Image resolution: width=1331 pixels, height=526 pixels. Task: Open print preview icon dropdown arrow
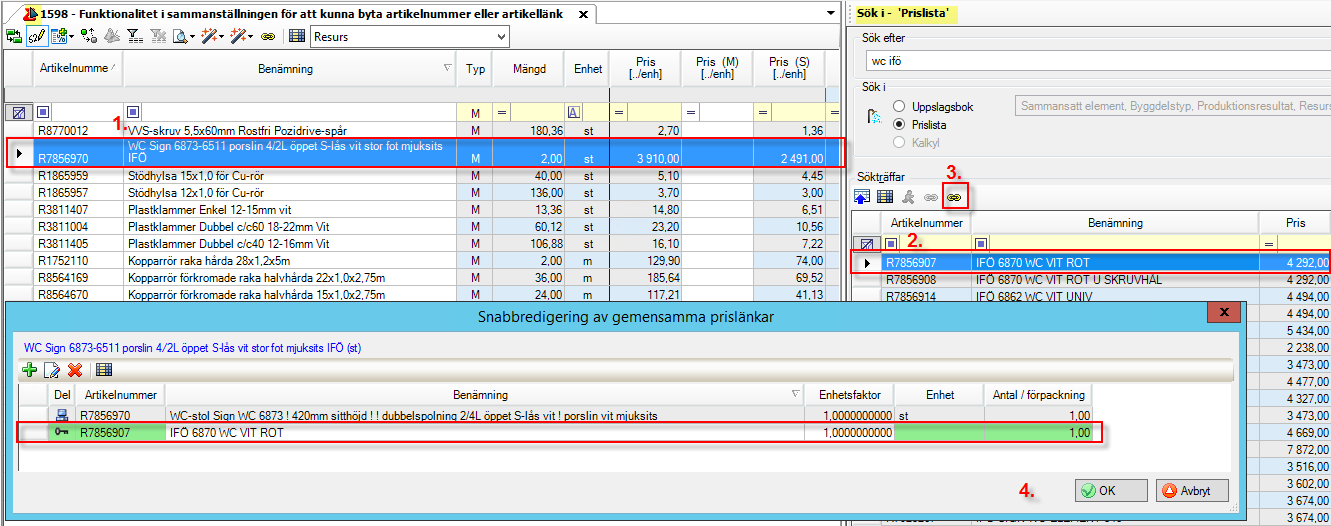point(191,38)
